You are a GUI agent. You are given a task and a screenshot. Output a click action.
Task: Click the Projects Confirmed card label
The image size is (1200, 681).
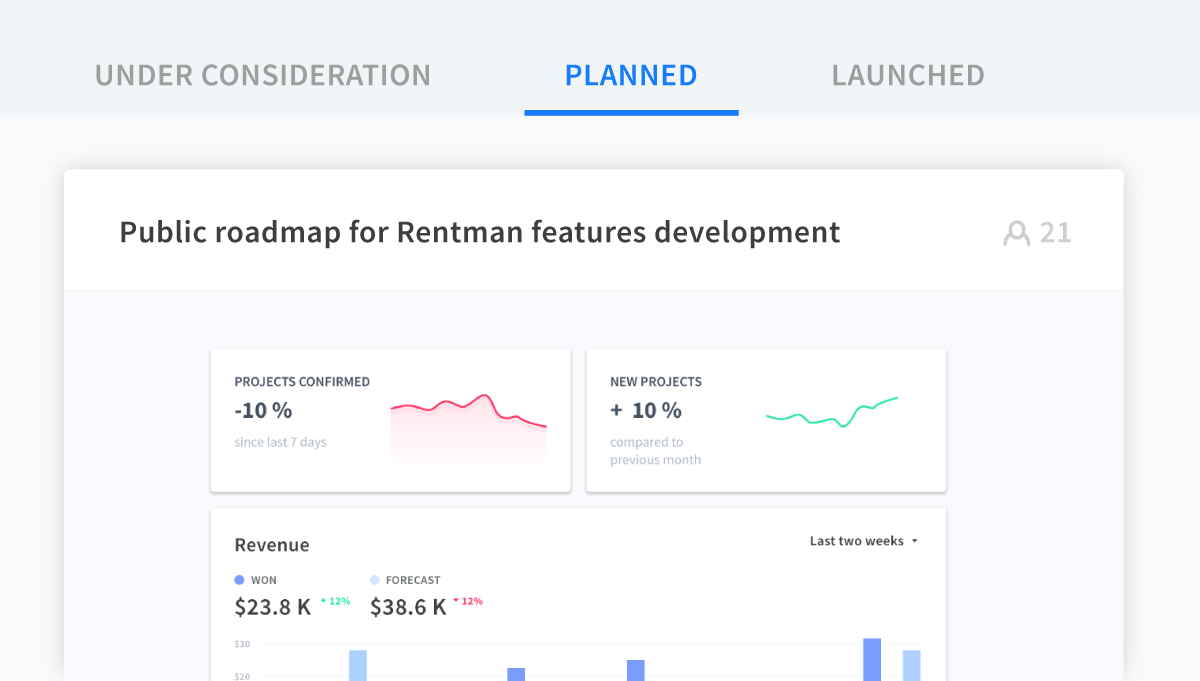click(x=302, y=382)
